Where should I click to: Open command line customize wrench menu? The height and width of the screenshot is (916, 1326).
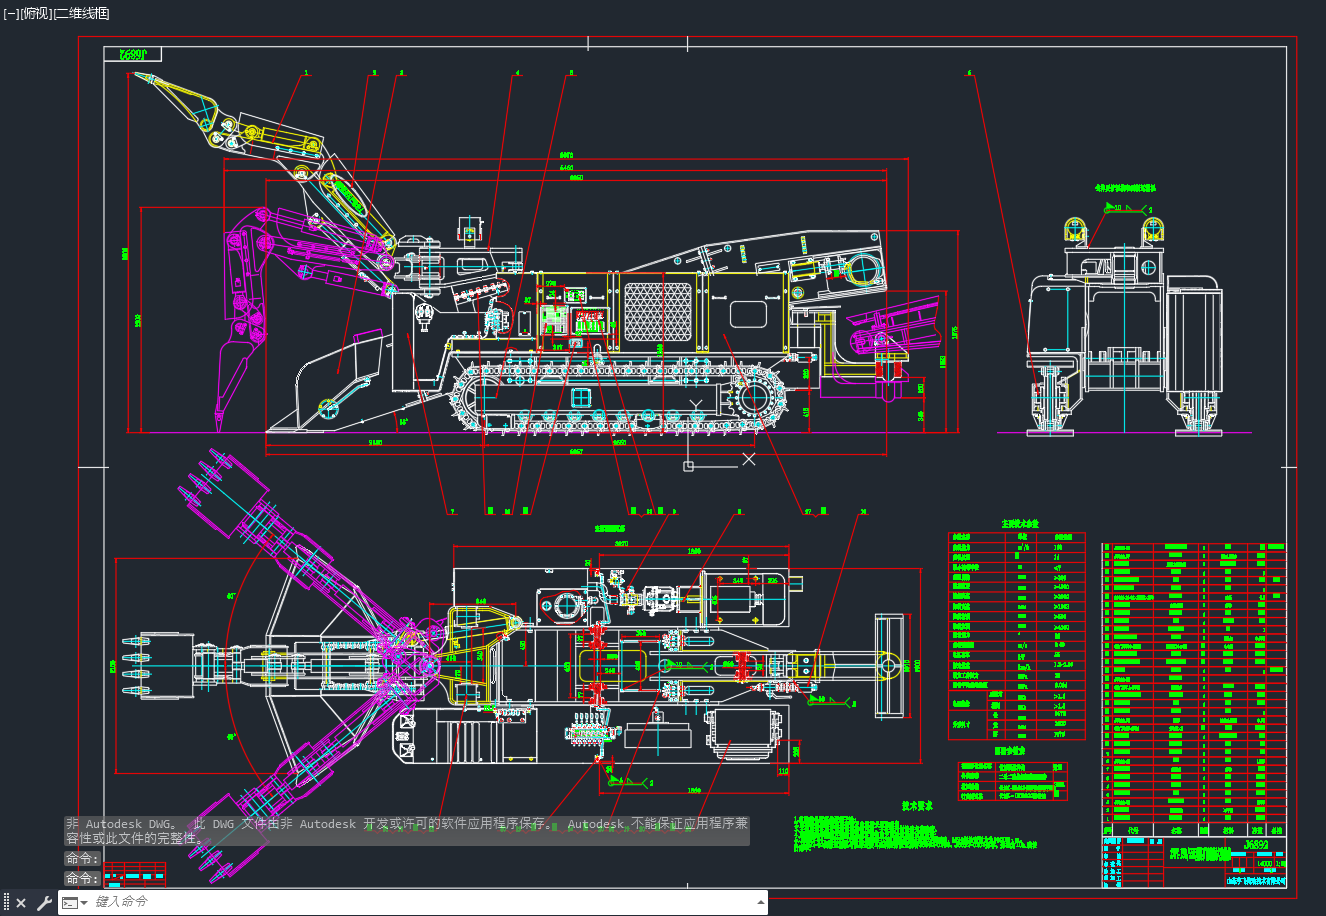(x=44, y=903)
